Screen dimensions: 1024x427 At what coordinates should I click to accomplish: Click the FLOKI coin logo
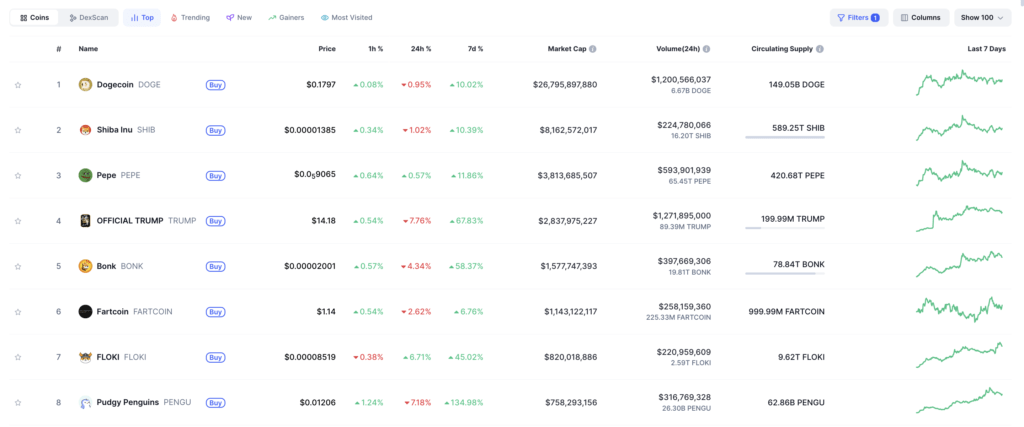click(x=85, y=356)
